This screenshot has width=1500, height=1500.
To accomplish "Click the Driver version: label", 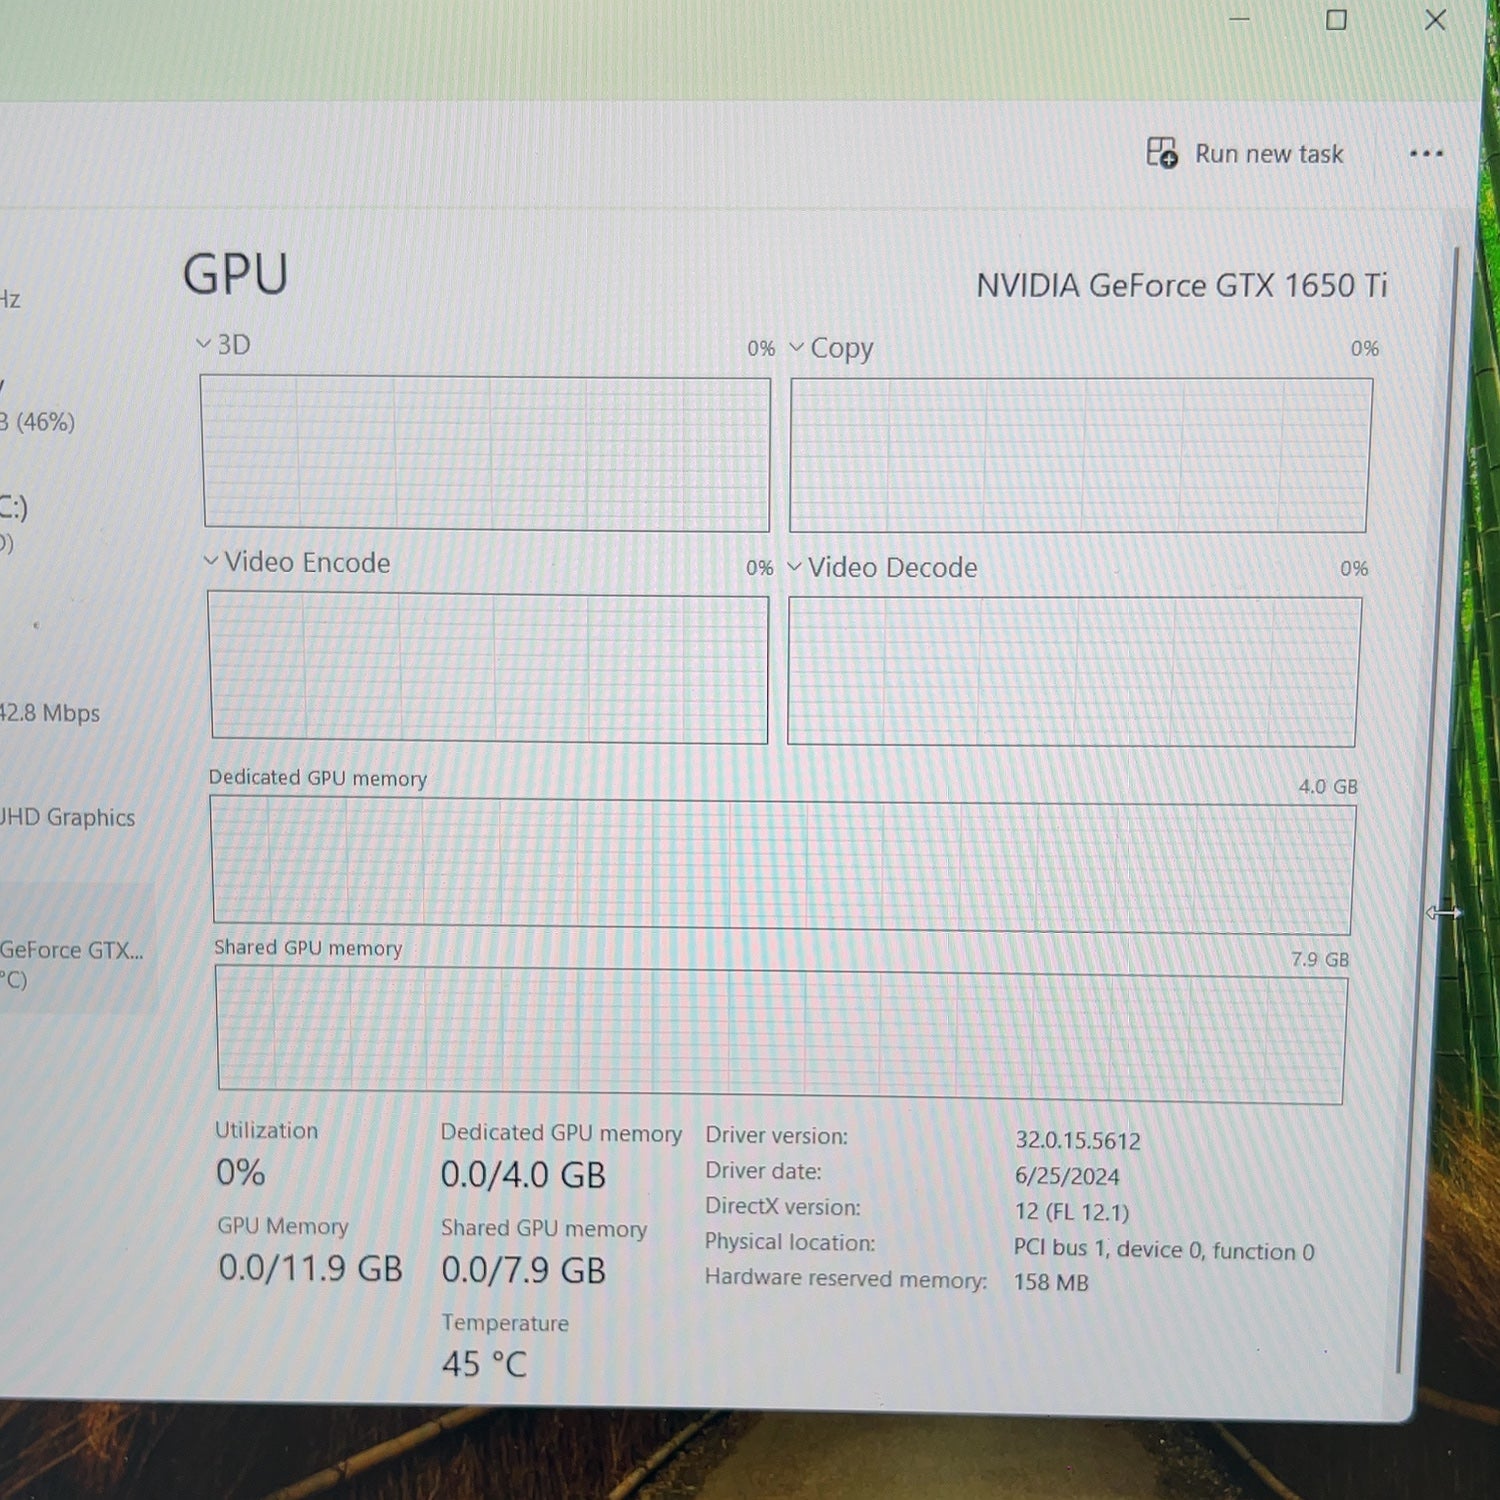I will pyautogui.click(x=776, y=1136).
